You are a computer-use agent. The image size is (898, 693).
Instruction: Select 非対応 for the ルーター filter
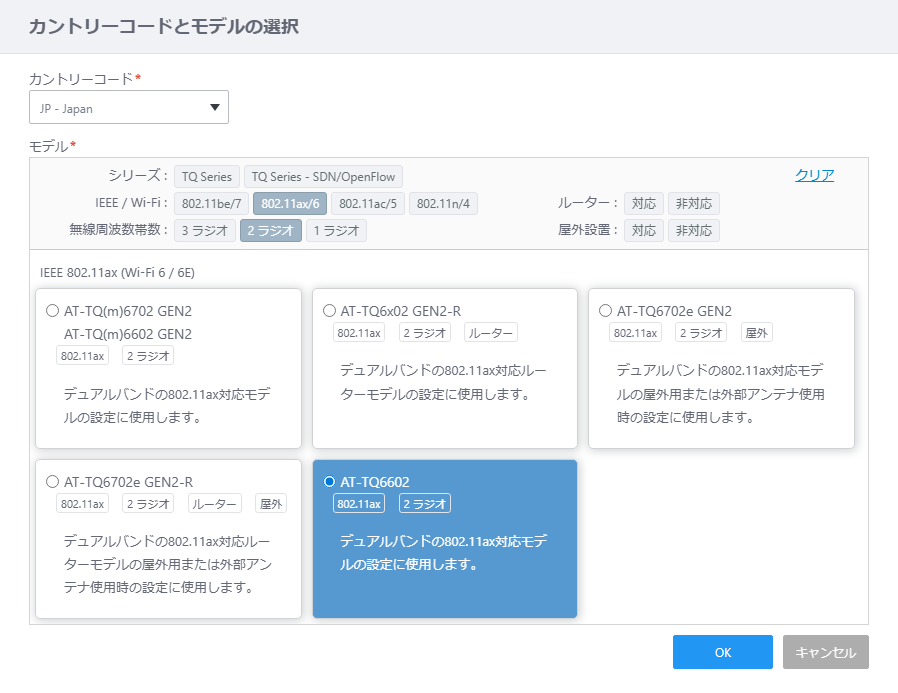click(x=694, y=203)
